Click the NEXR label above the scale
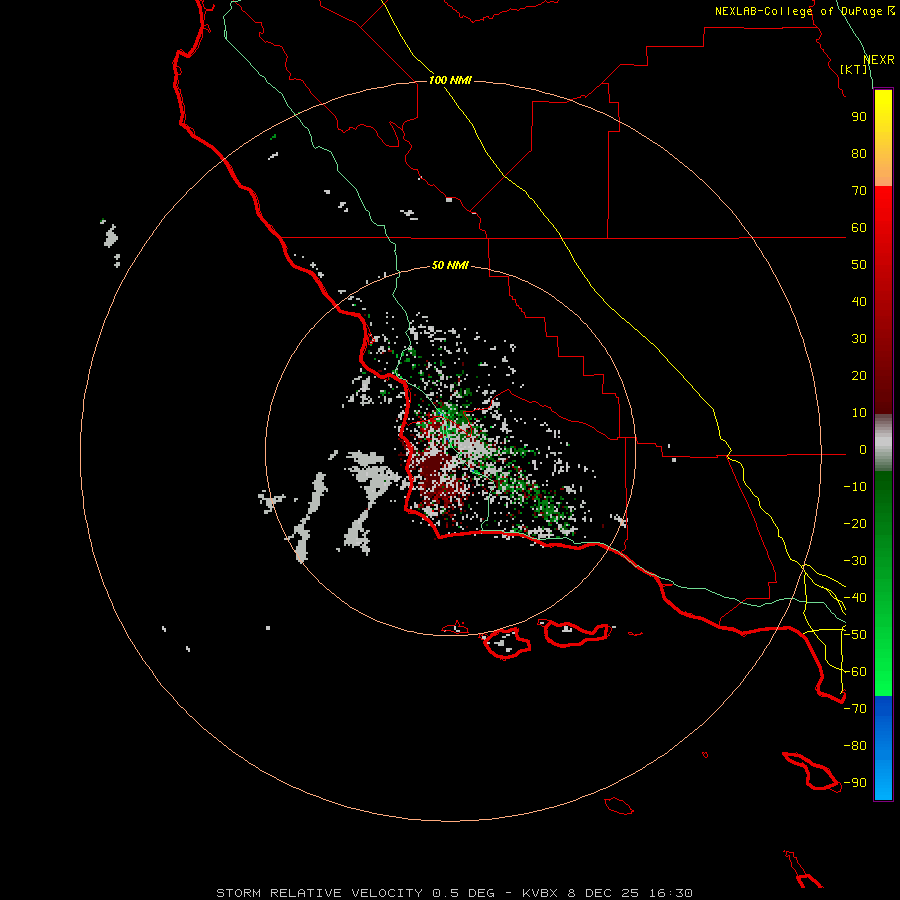900x900 pixels. [879, 60]
